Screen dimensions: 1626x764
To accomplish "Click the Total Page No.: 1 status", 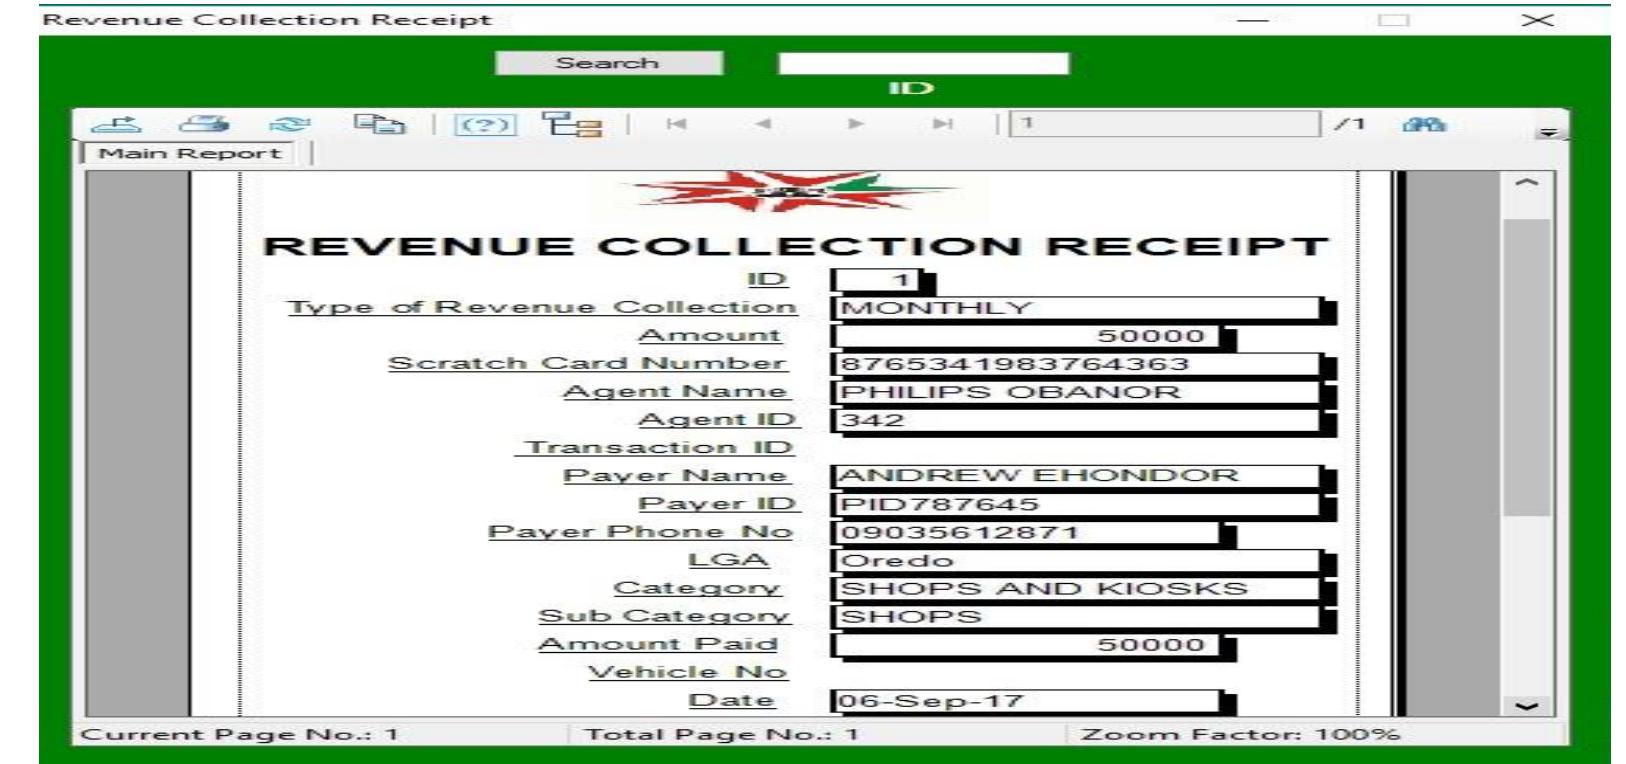I will tap(721, 734).
